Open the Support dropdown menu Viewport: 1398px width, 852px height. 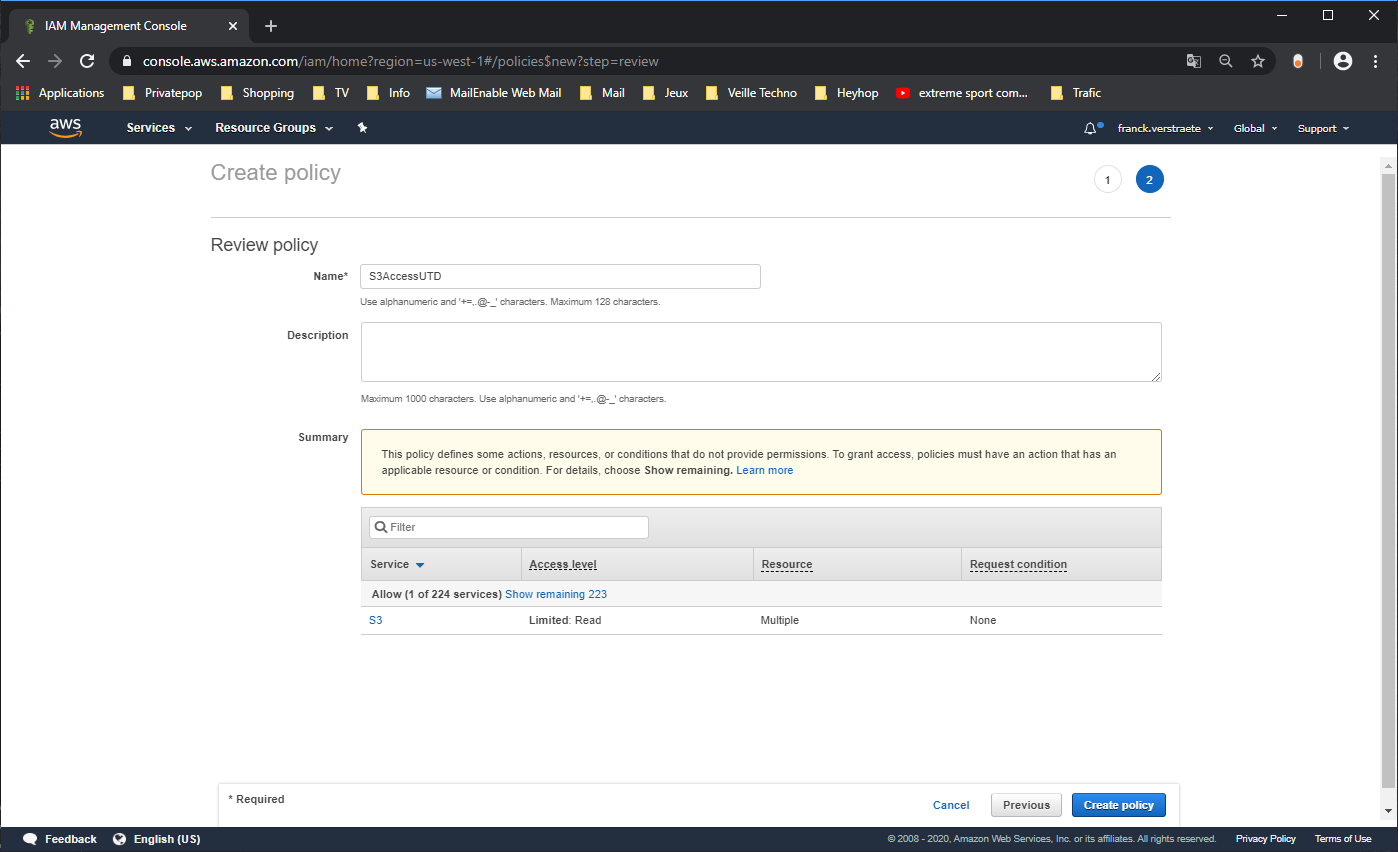click(1323, 128)
